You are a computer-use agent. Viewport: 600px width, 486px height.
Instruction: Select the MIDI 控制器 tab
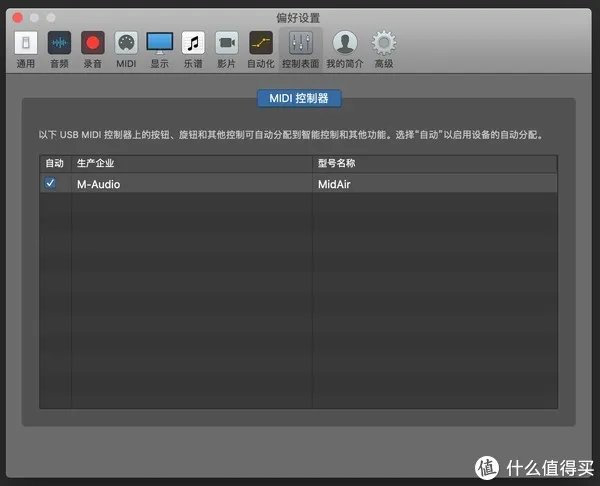click(299, 98)
